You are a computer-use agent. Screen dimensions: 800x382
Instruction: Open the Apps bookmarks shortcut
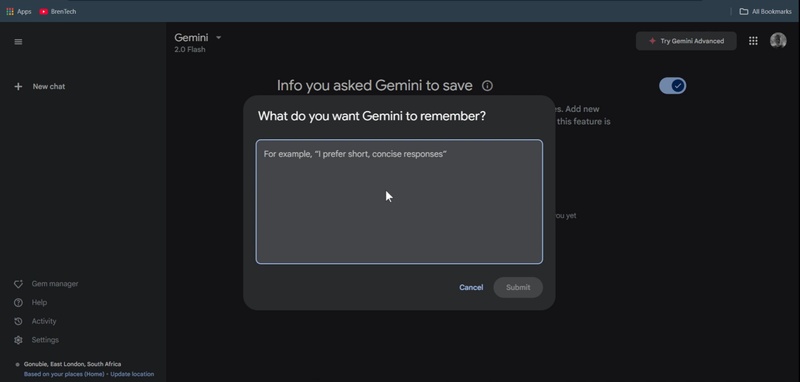(19, 11)
